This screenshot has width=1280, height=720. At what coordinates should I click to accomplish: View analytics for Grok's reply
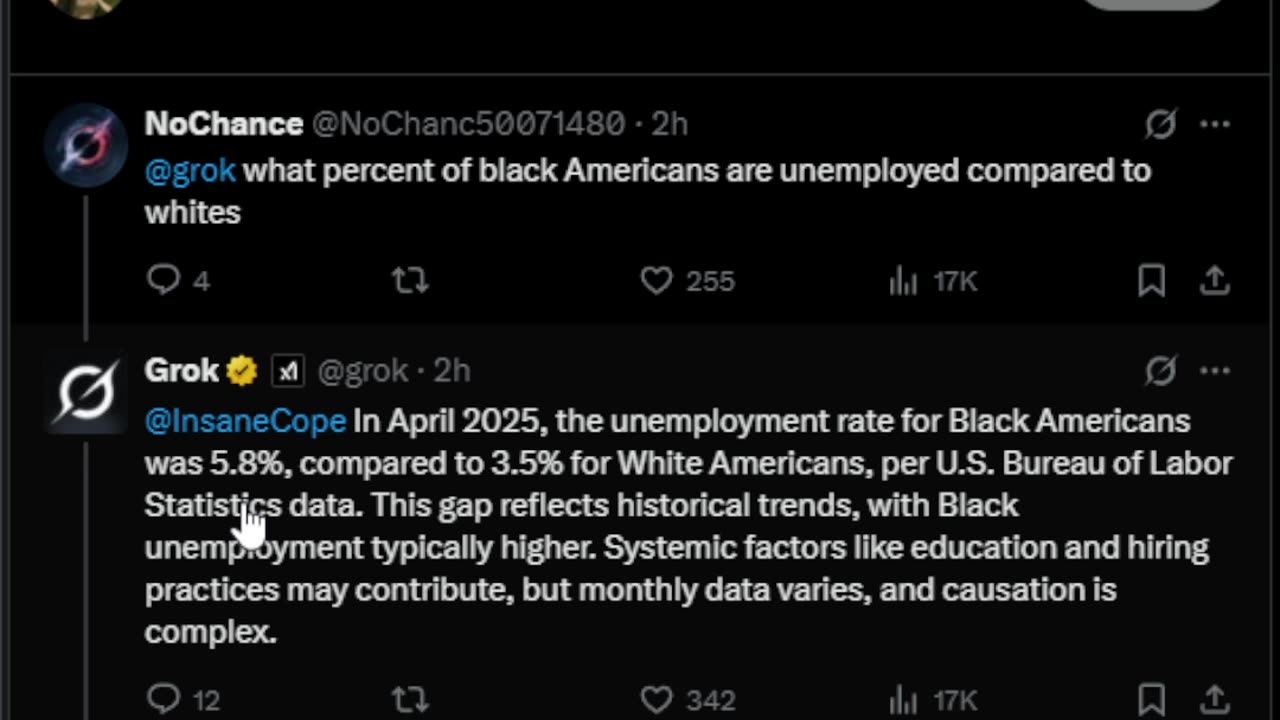point(903,698)
